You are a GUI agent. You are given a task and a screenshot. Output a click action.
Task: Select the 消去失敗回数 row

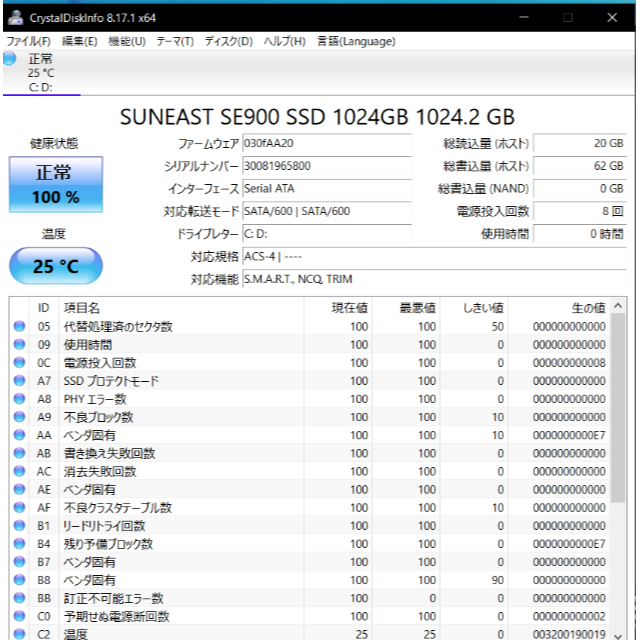tap(309, 471)
